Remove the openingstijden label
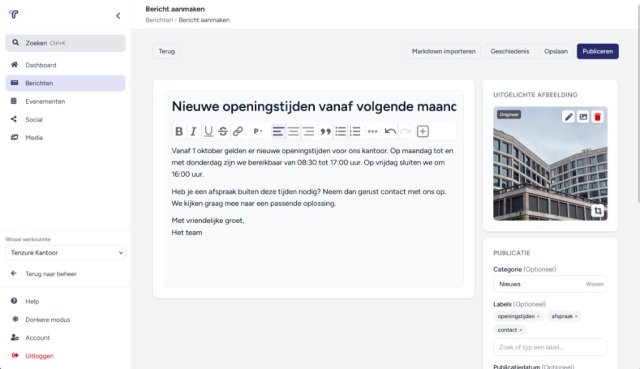Image resolution: width=640 pixels, height=369 pixels. pos(538,317)
